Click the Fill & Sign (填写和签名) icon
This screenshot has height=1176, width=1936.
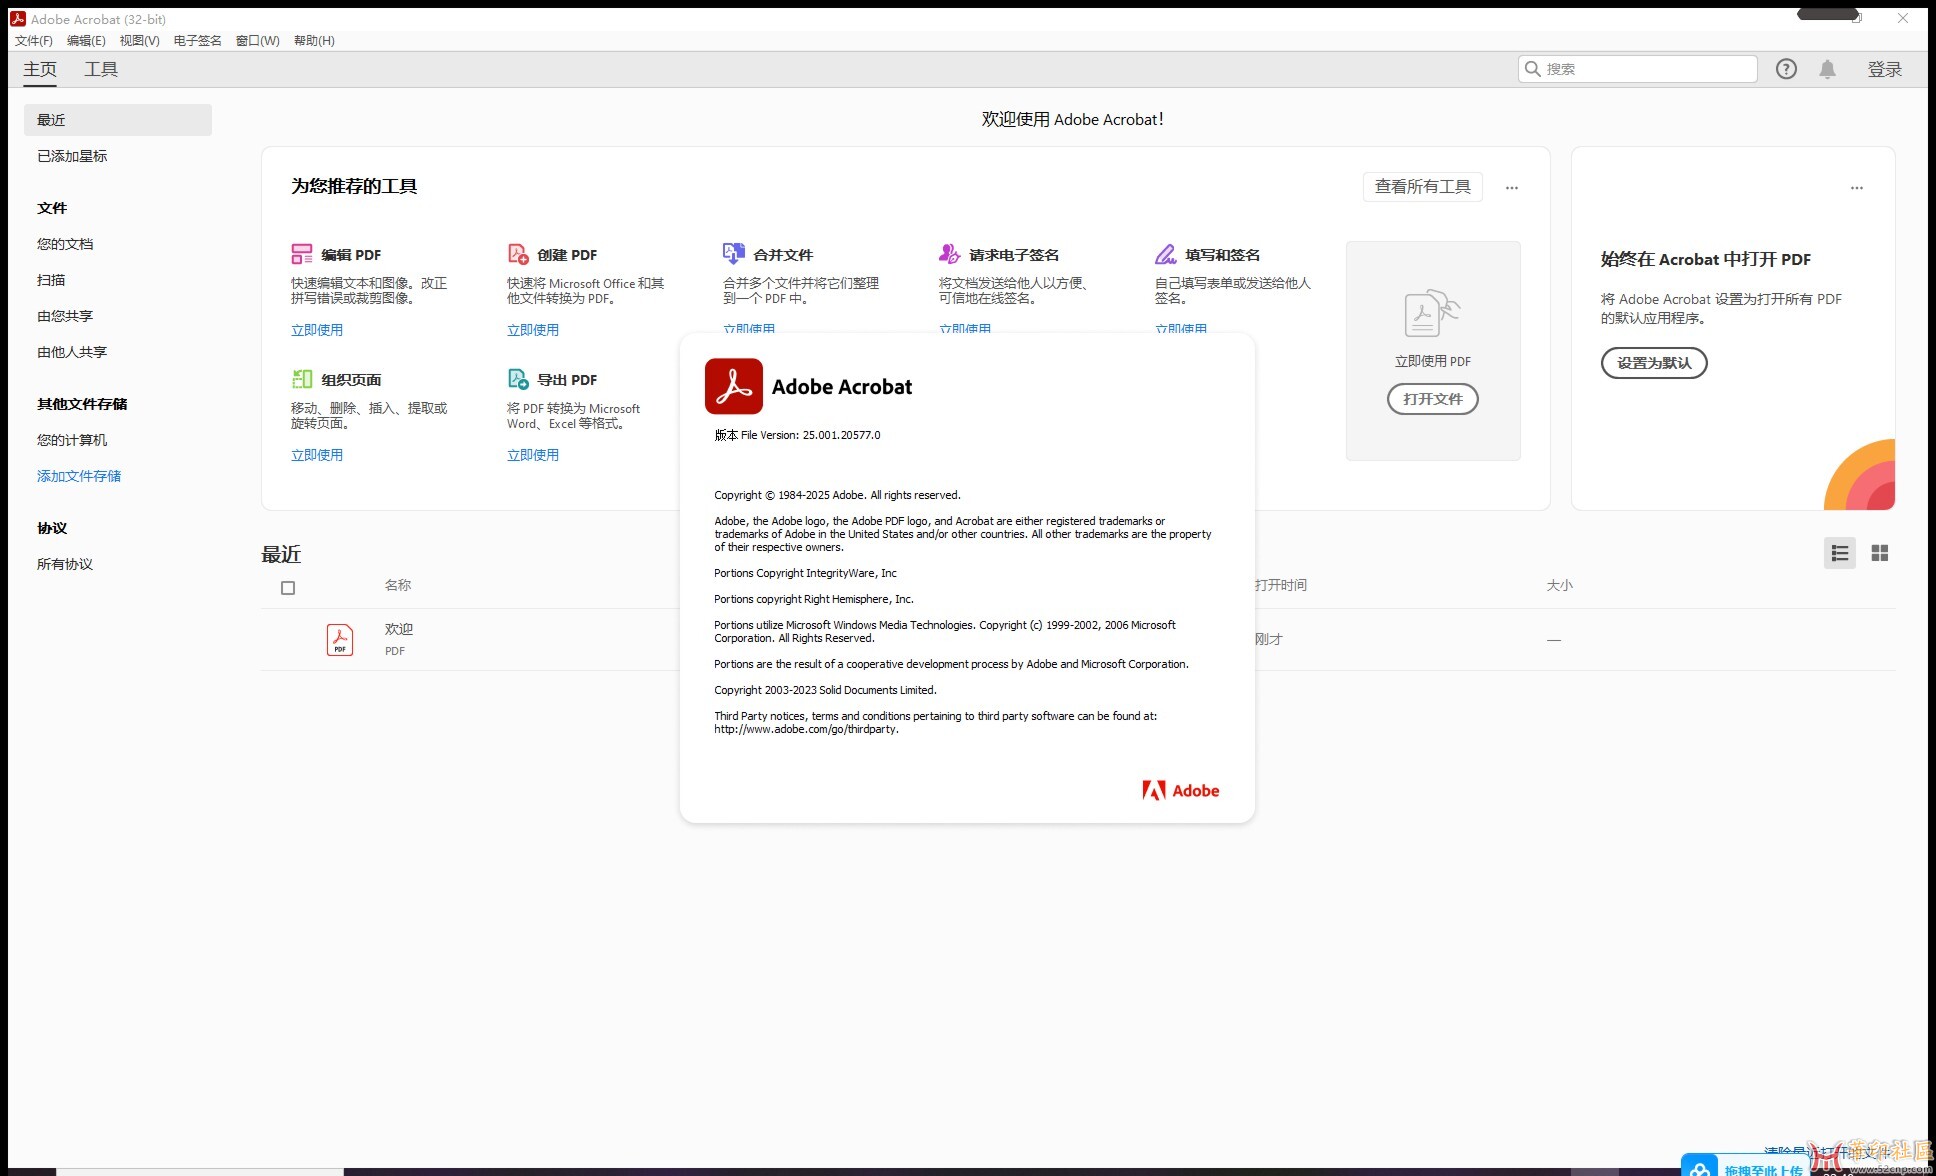coord(1166,254)
